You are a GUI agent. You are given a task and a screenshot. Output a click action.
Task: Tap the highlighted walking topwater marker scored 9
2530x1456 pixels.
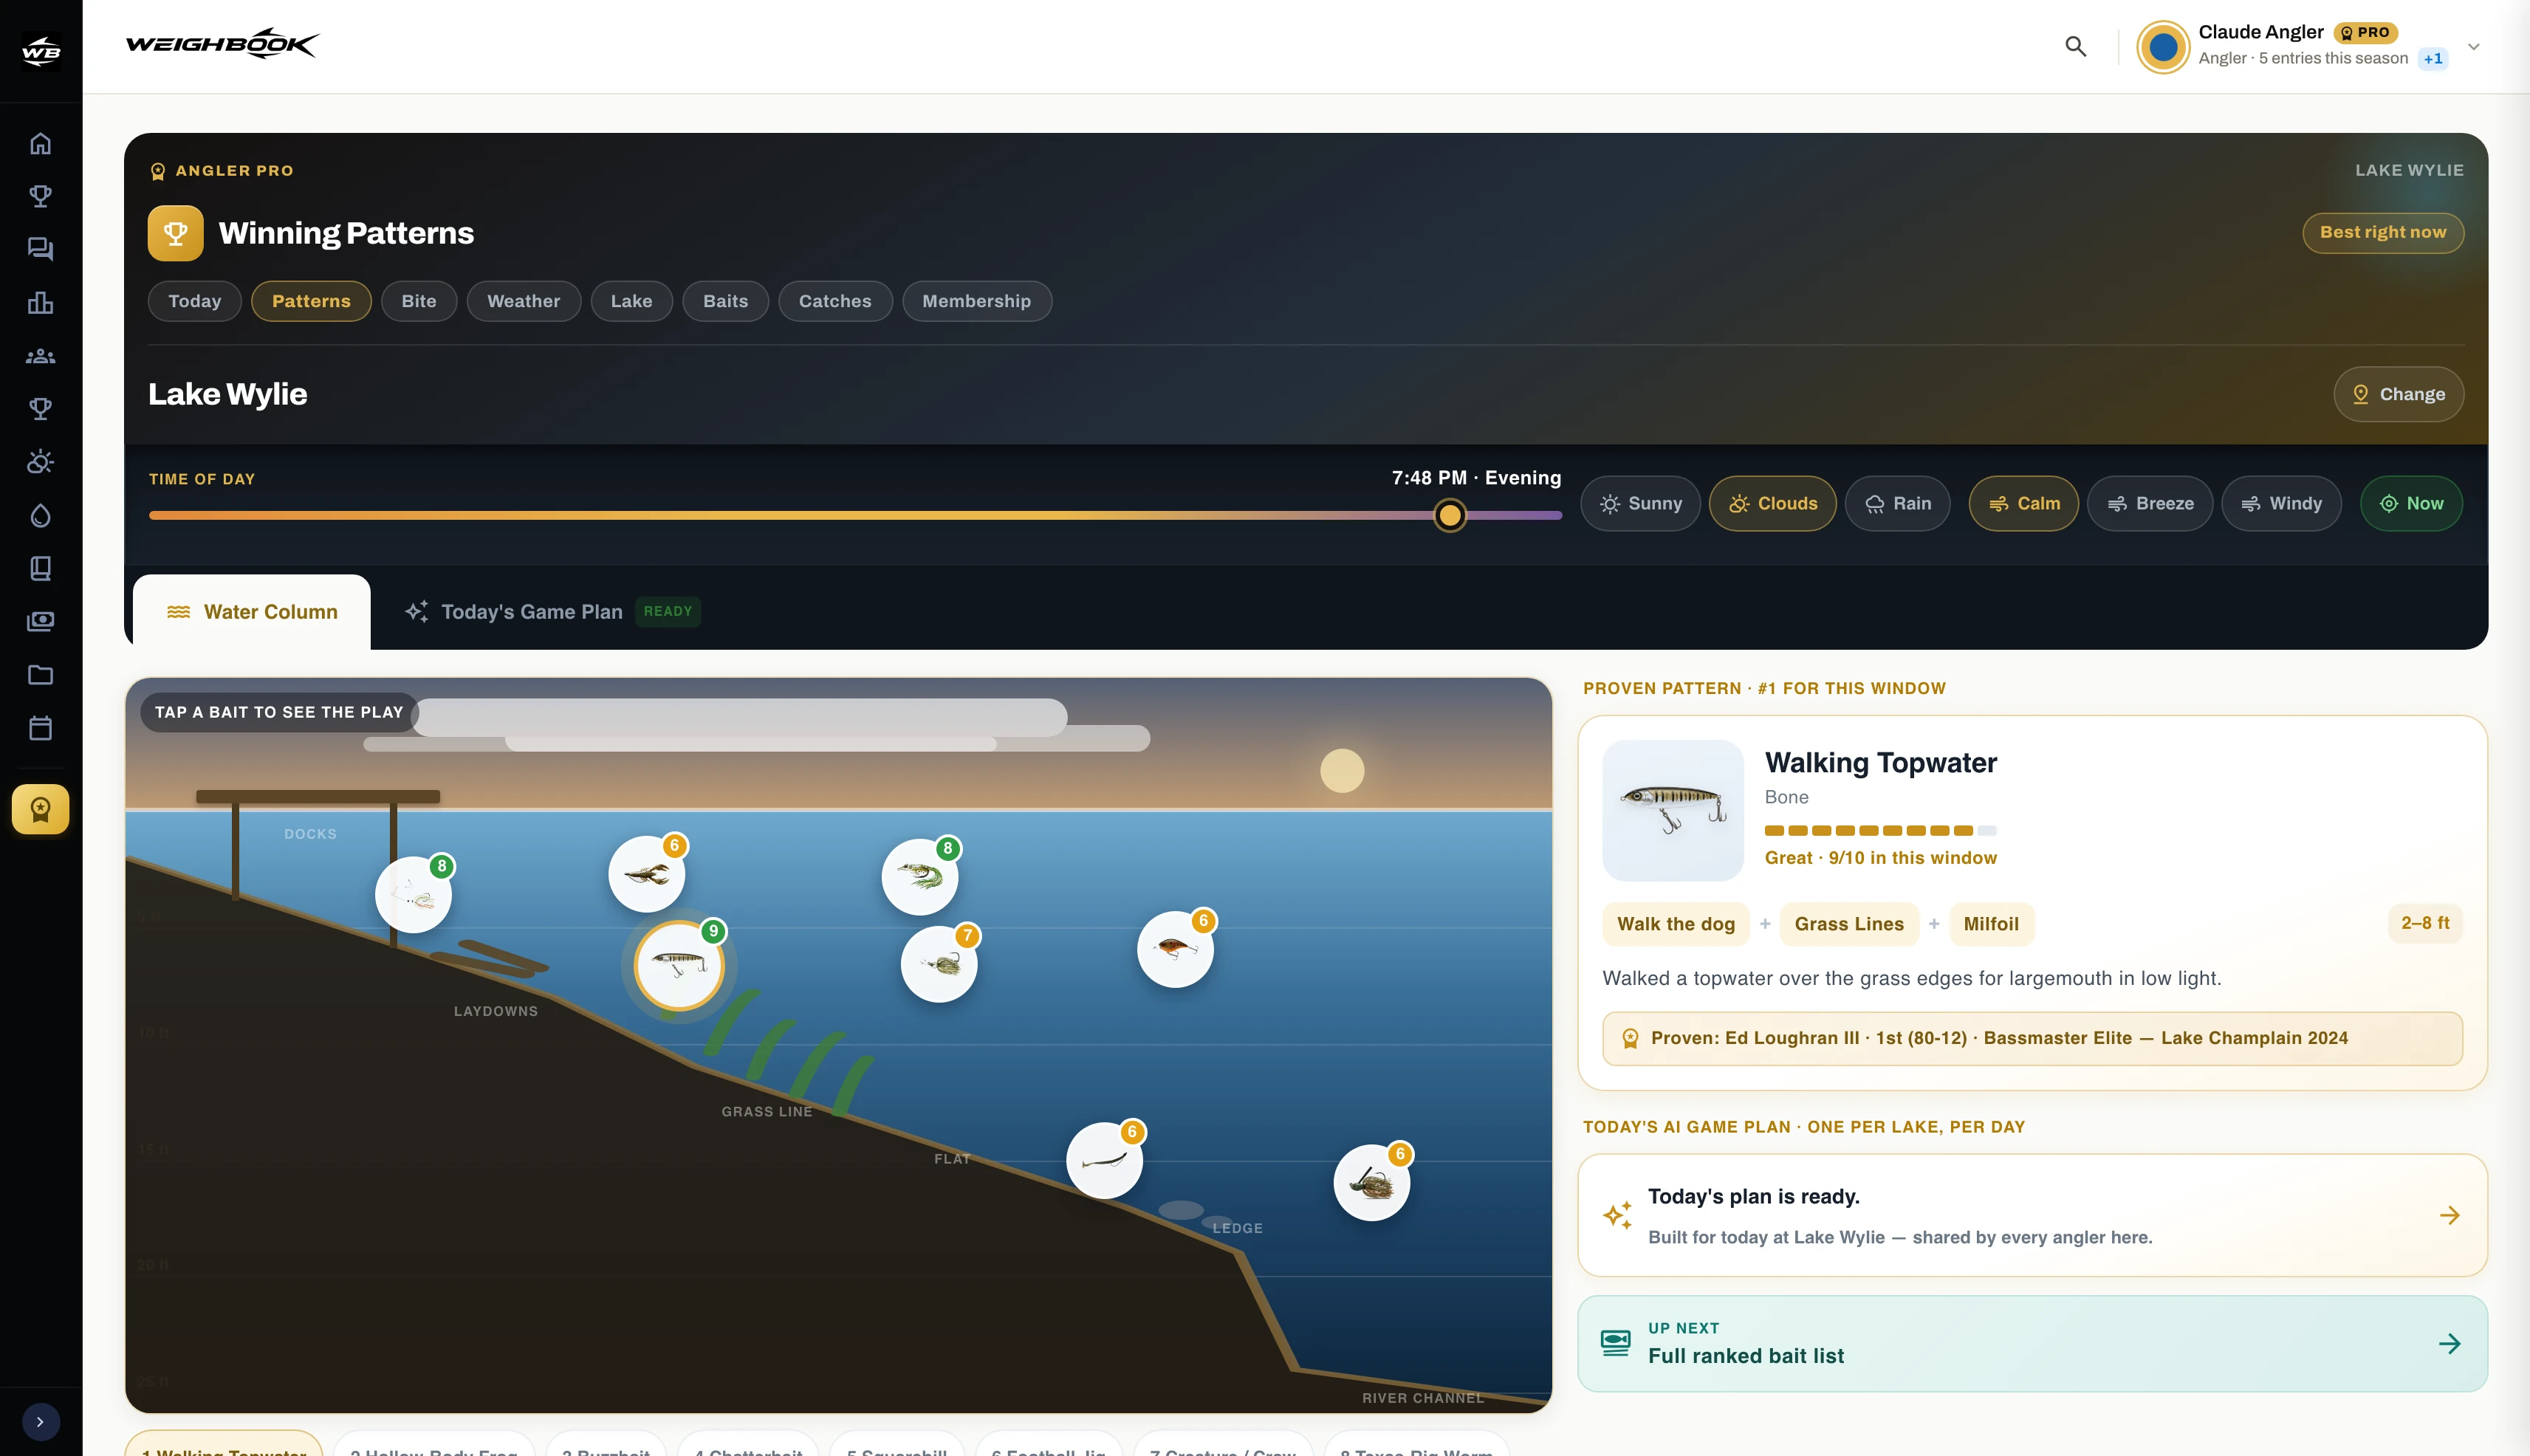pyautogui.click(x=679, y=965)
